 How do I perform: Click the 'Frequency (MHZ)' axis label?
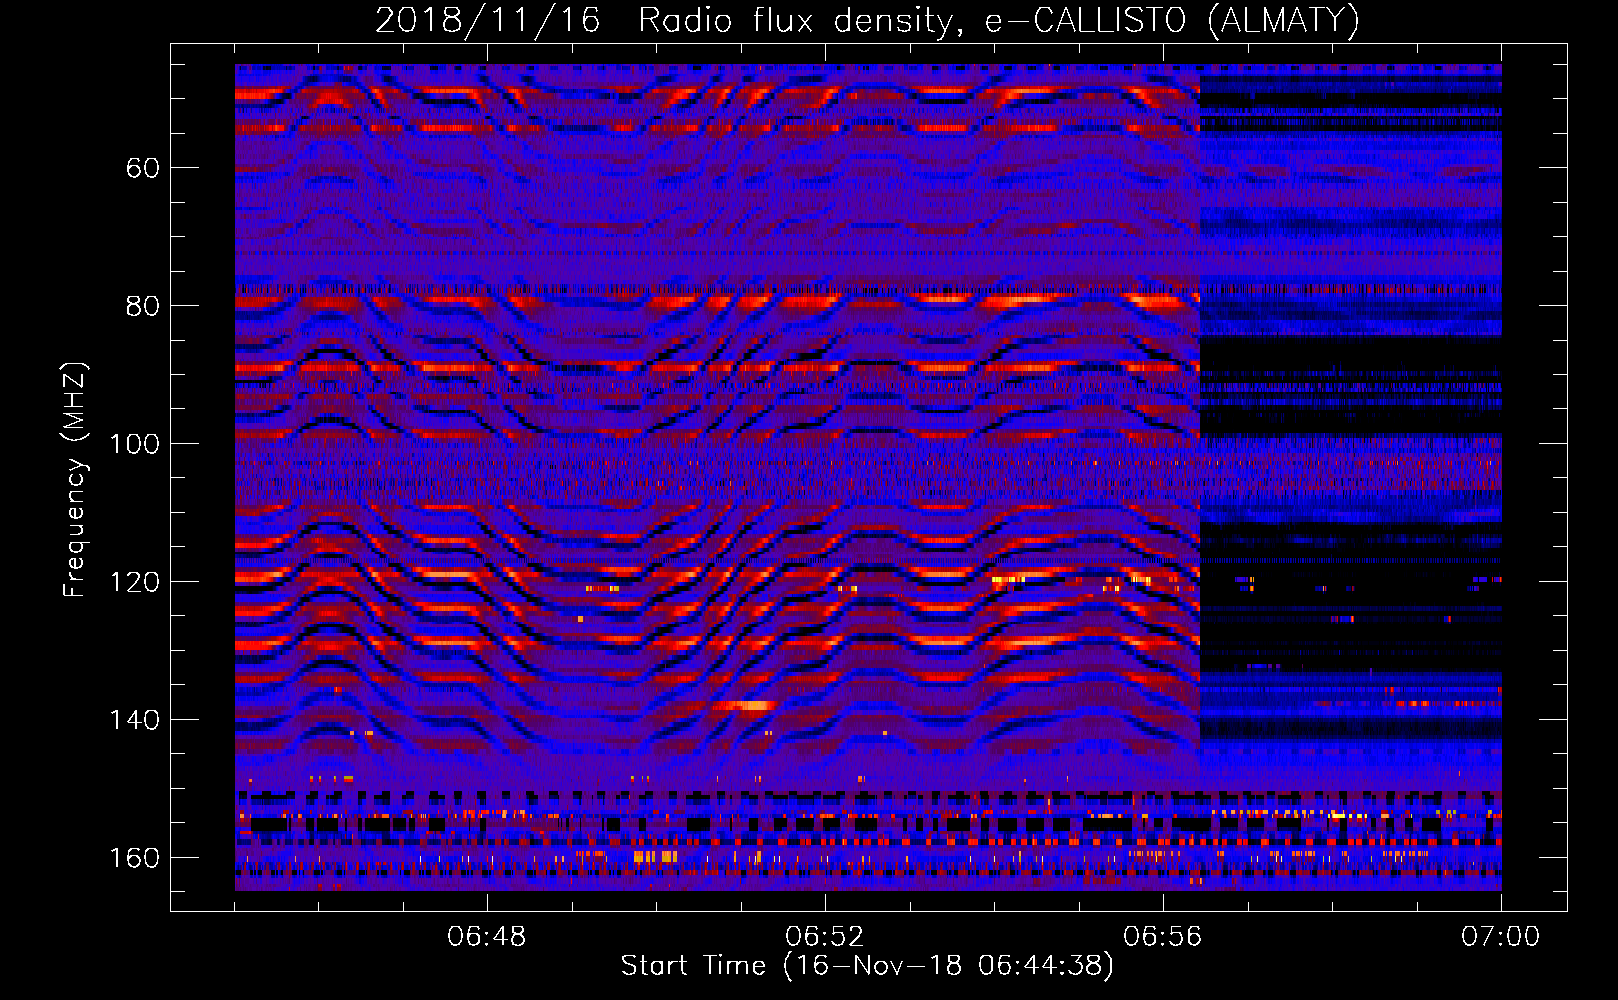(75, 480)
